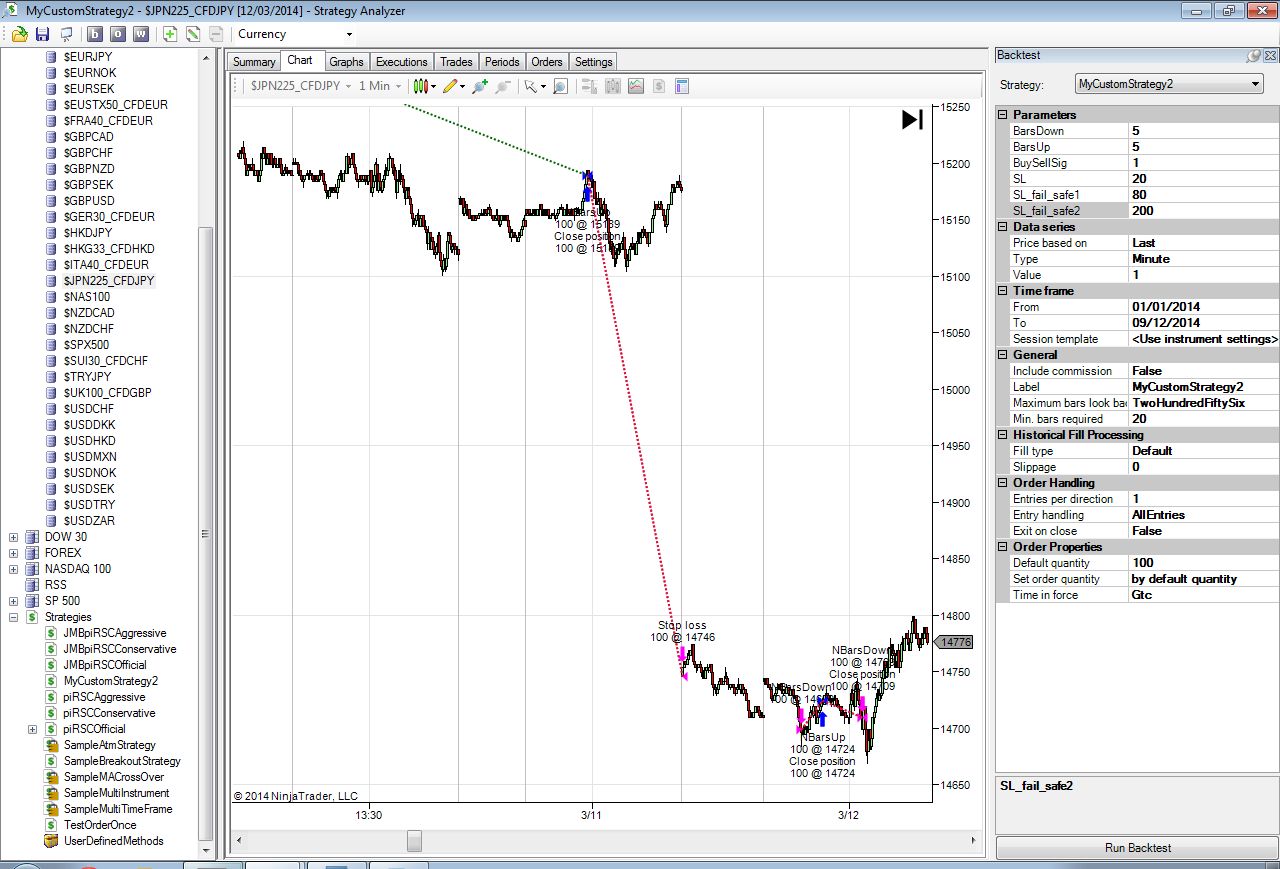Collapse the Parameters property section
Image resolution: width=1280 pixels, height=869 pixels.
pyautogui.click(x=1003, y=115)
